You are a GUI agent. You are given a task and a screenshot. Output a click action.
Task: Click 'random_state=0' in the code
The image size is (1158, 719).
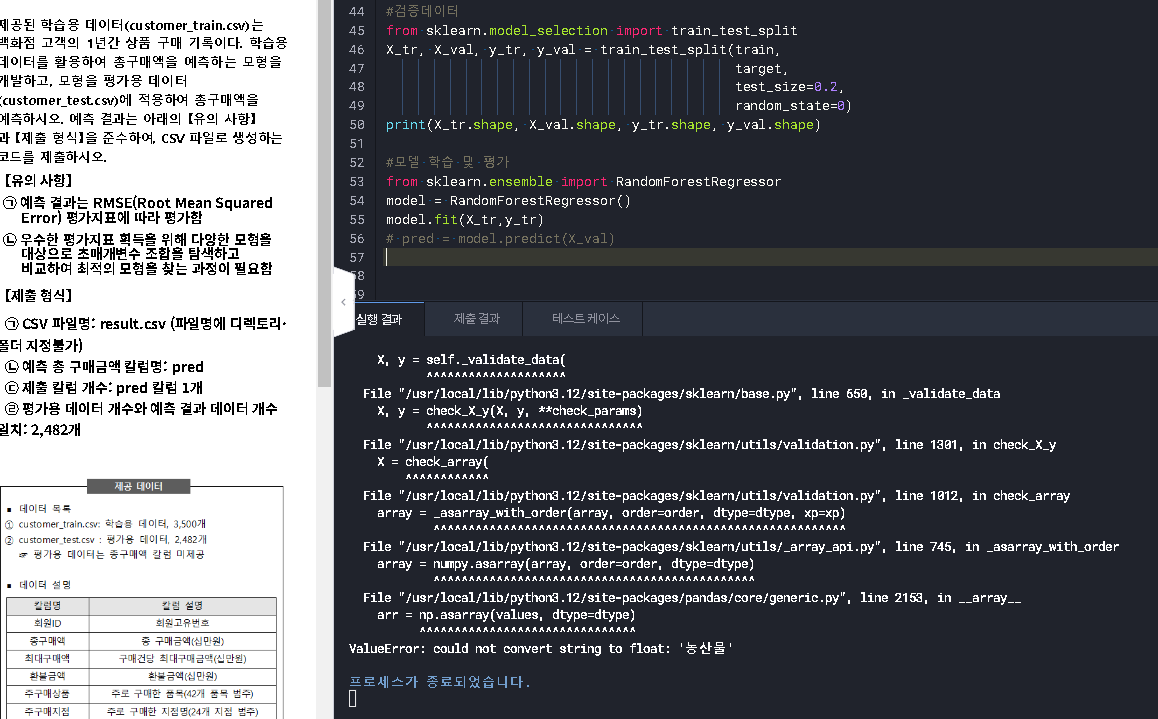click(790, 106)
